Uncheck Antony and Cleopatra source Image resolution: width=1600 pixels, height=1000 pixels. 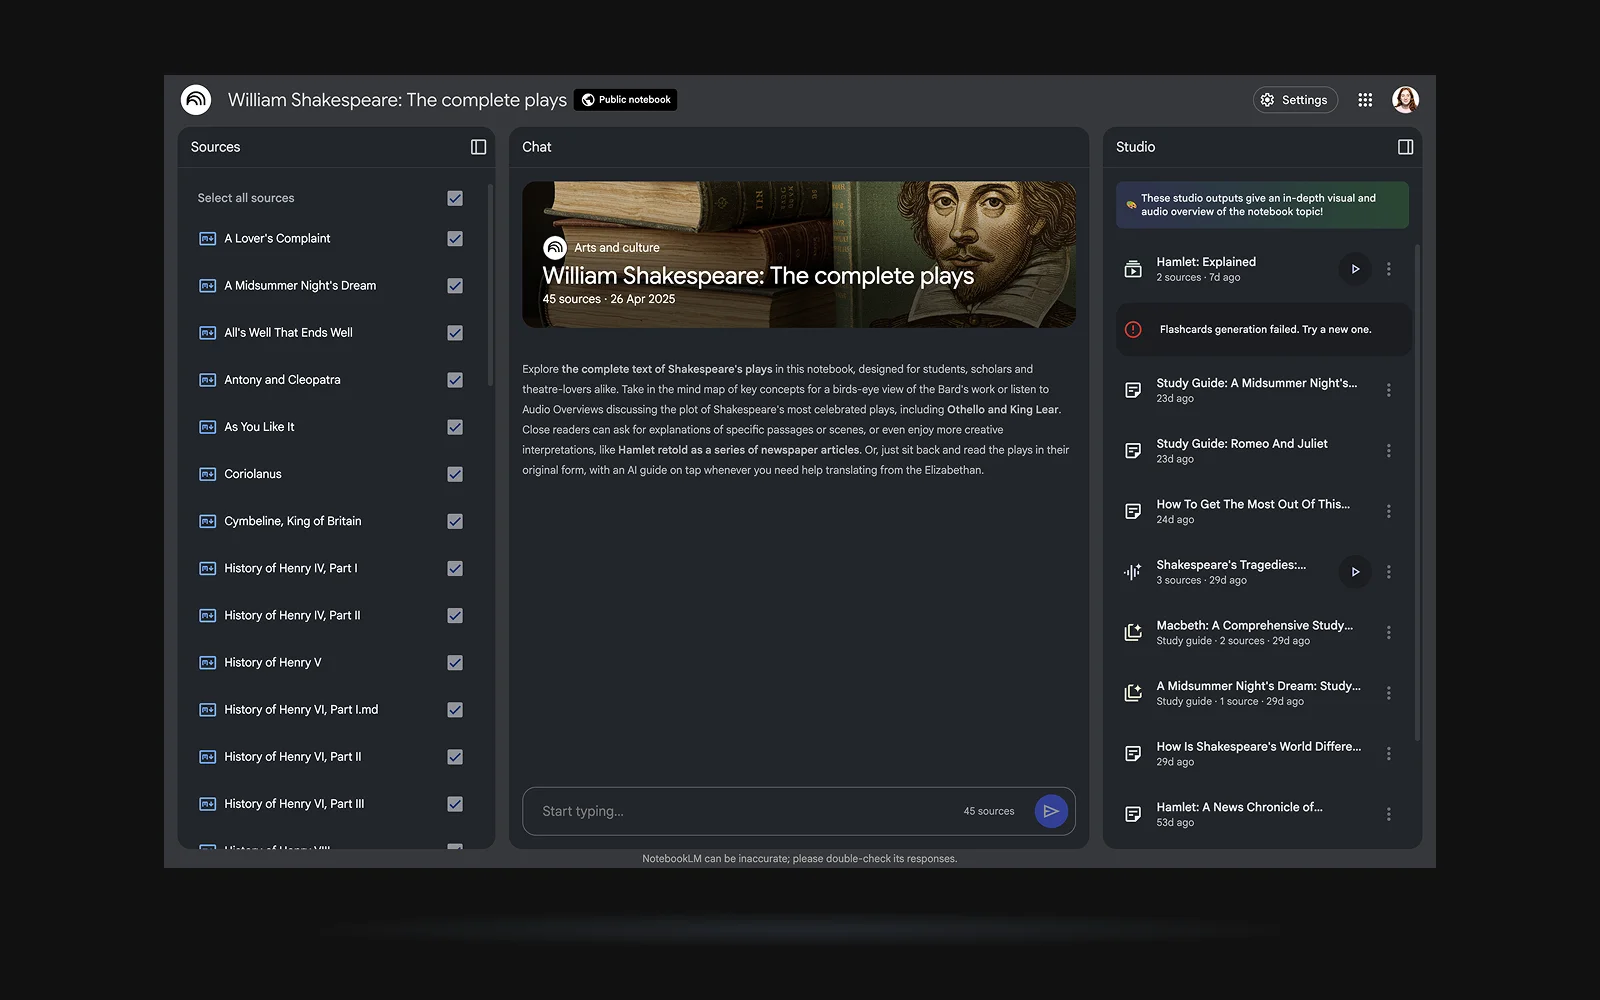click(455, 380)
